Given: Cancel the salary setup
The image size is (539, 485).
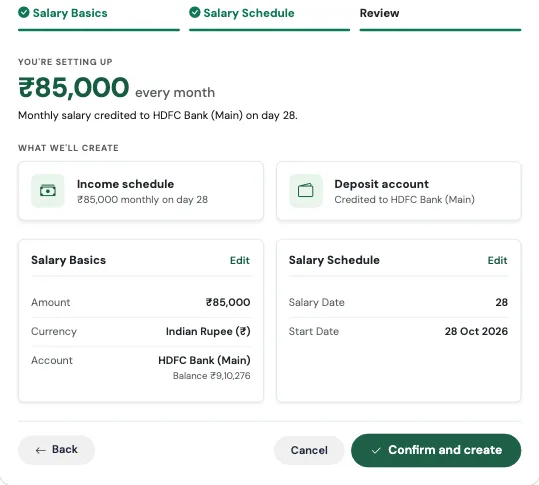Looking at the screenshot, I should 309,450.
